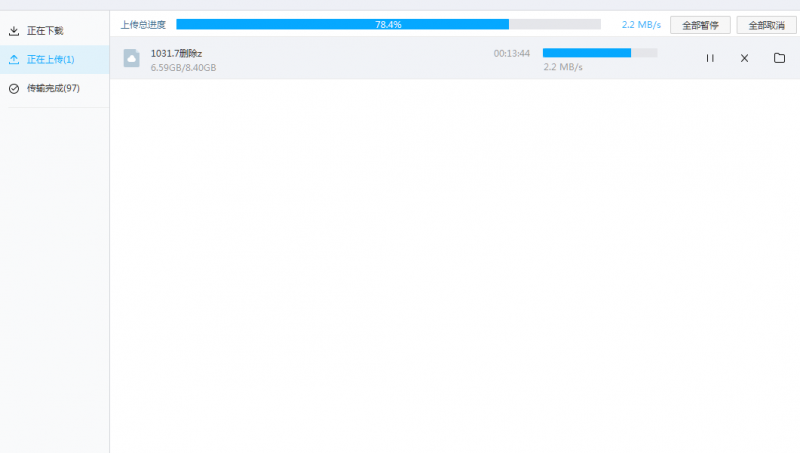Click the file type icon of 1031.7删除z

pos(131,59)
